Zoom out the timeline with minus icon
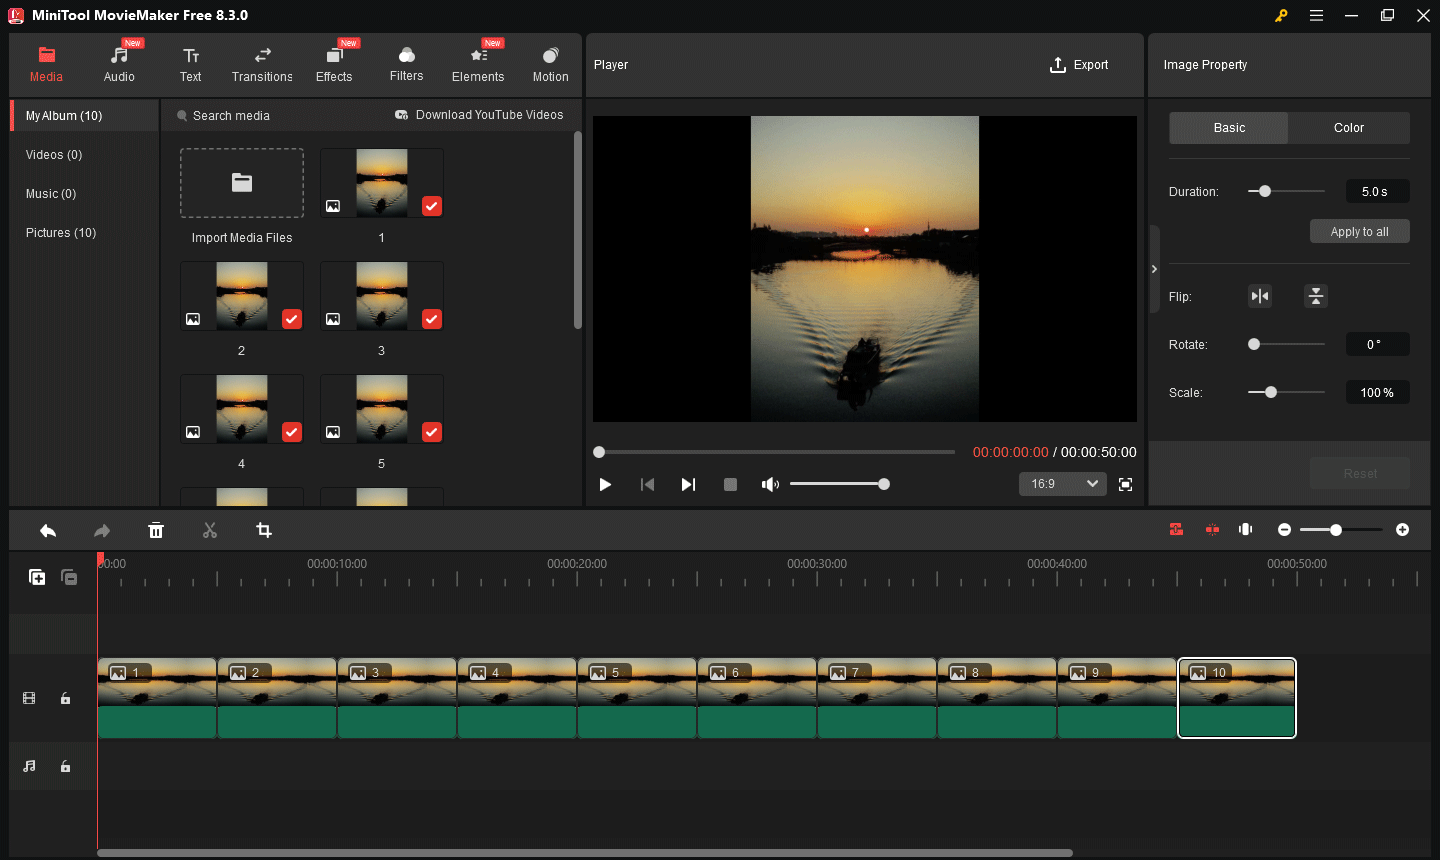 pos(1285,530)
